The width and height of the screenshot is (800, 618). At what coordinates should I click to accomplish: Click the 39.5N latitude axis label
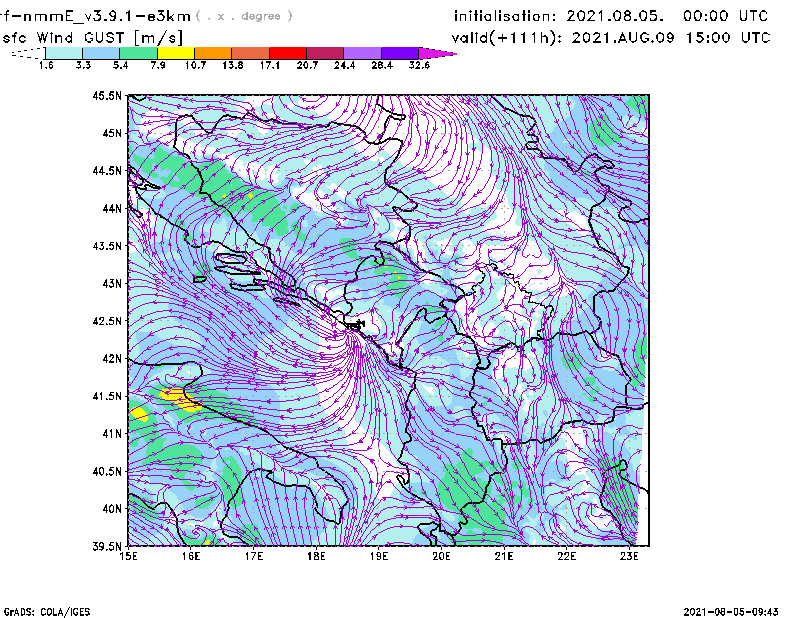point(107,546)
